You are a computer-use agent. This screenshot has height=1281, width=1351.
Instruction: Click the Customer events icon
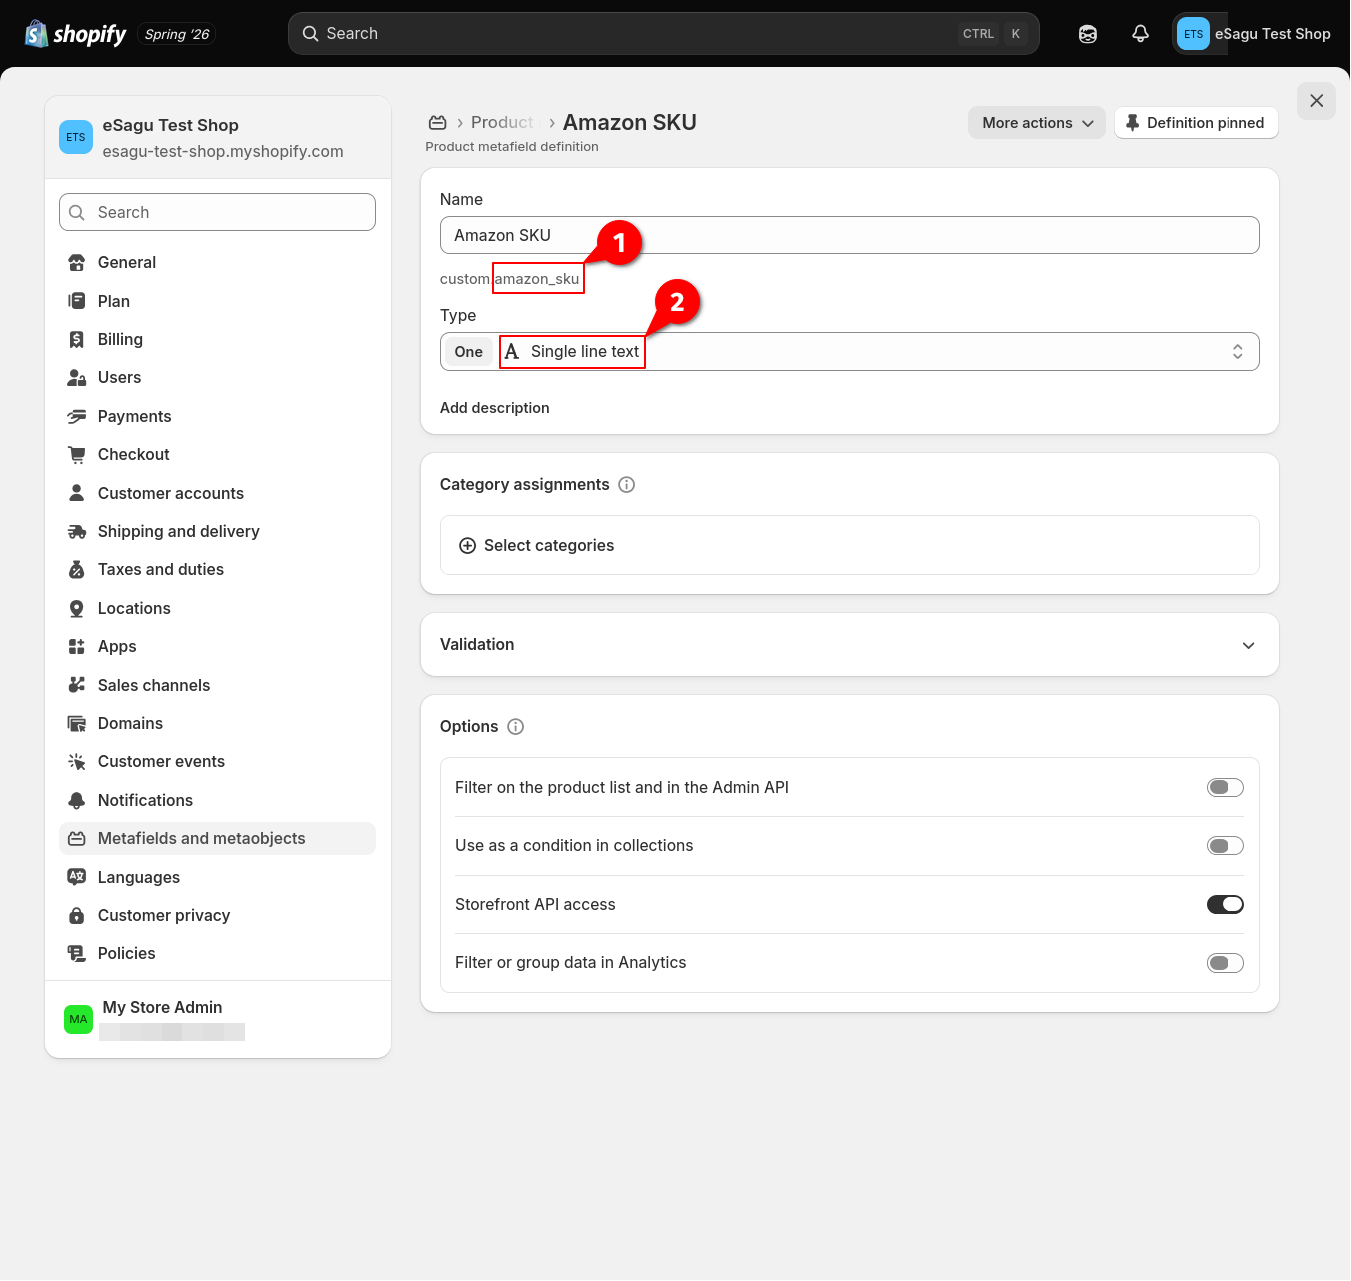77,762
